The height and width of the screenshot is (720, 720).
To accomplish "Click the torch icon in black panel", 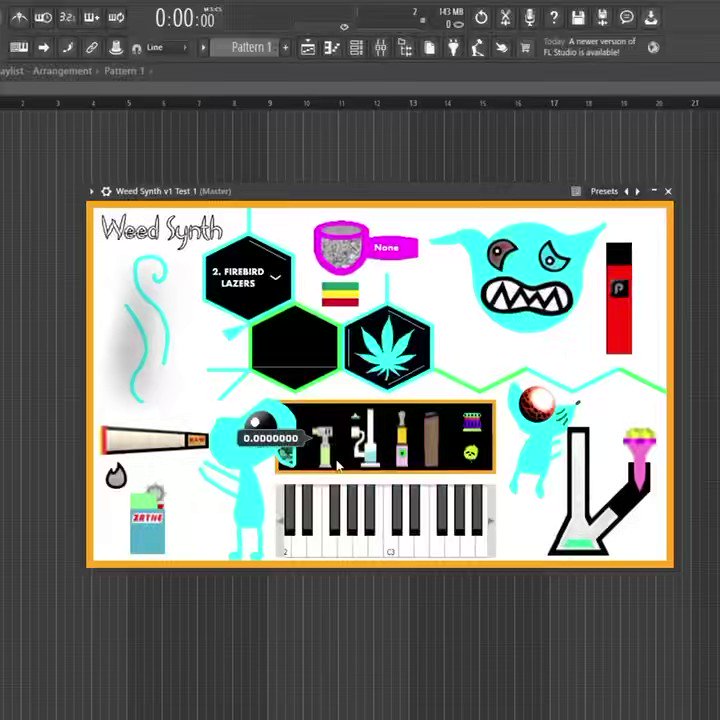I will pyautogui.click(x=323, y=445).
